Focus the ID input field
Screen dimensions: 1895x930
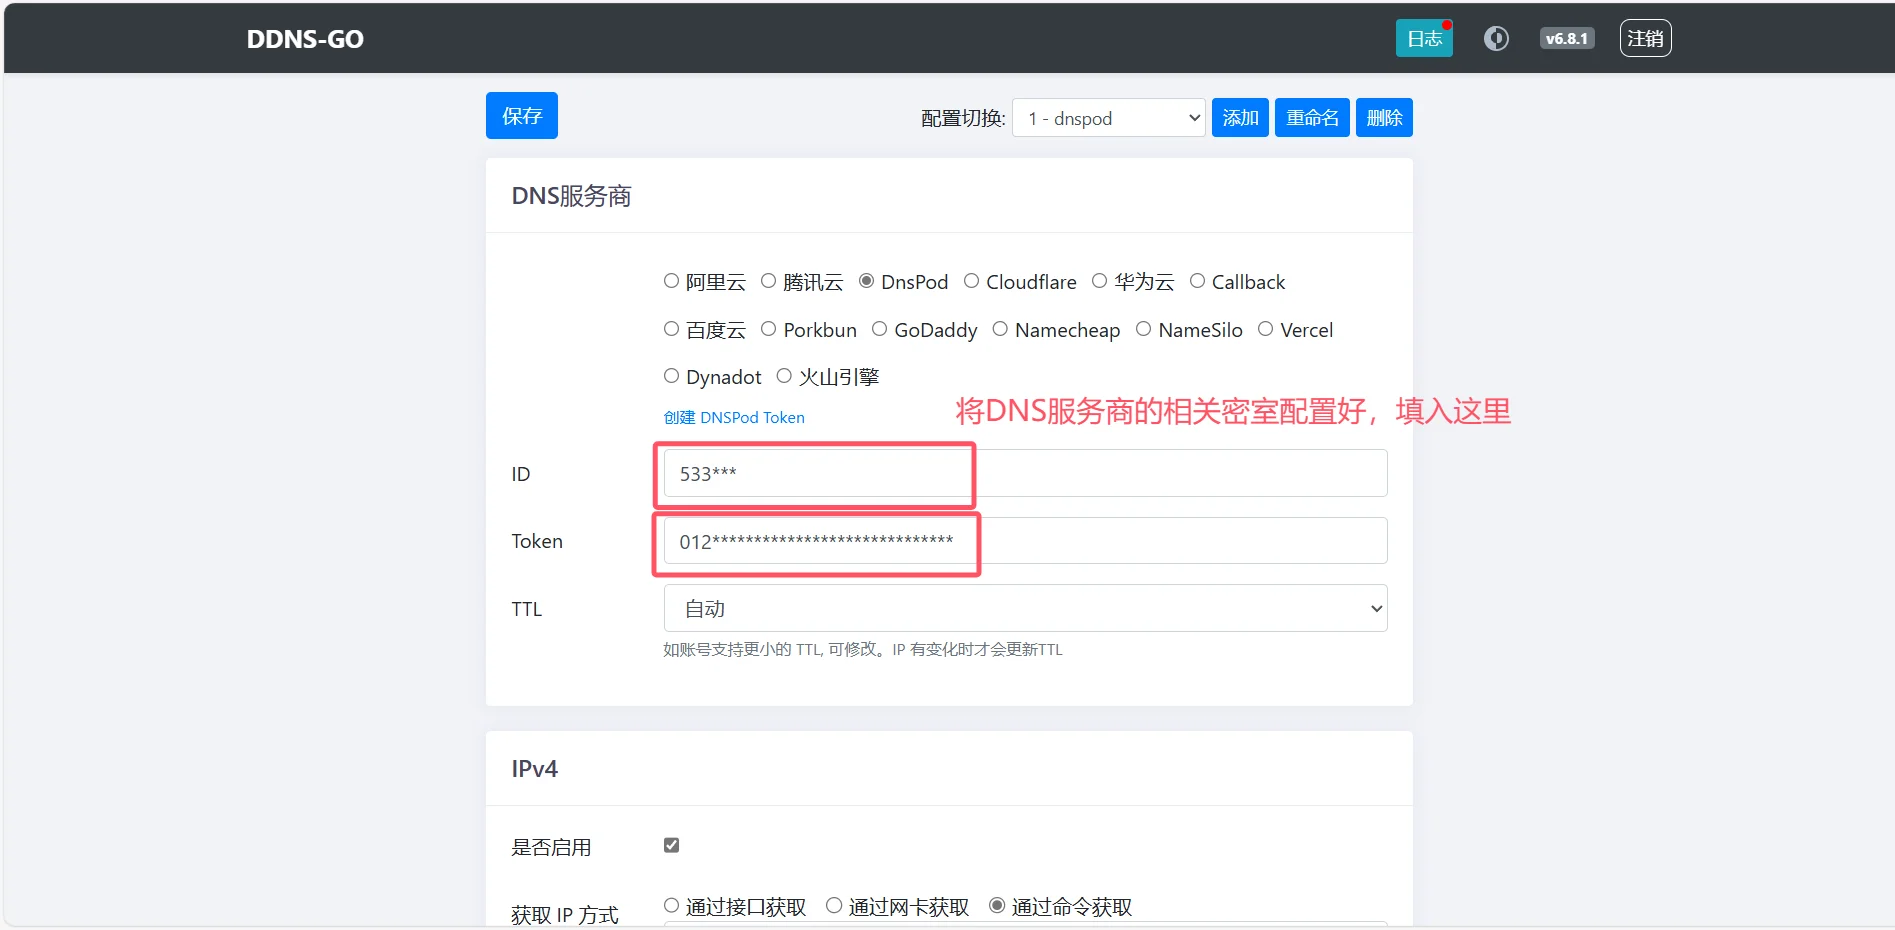coord(1025,473)
